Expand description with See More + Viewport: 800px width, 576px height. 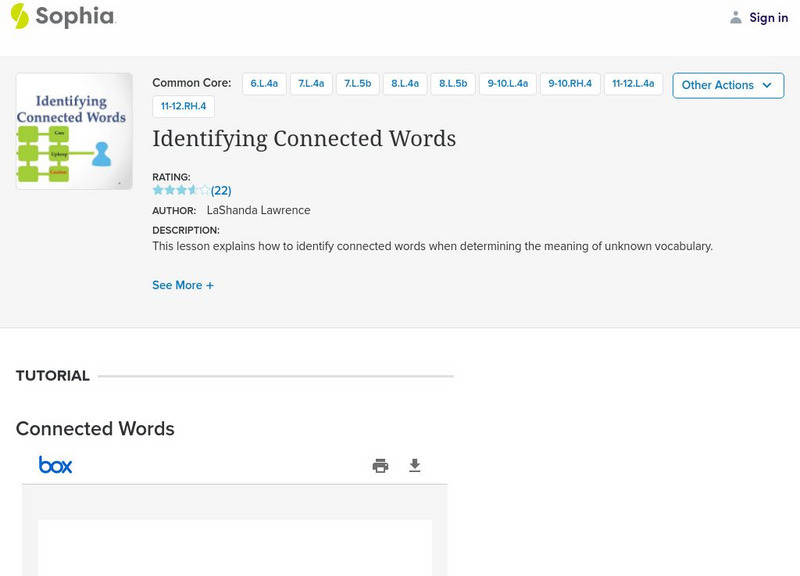click(183, 285)
